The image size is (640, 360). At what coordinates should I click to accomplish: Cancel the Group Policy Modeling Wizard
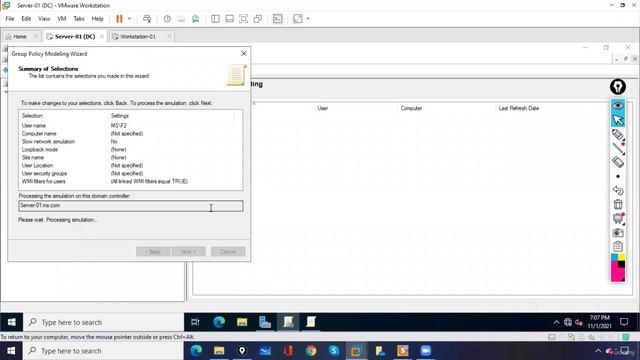point(228,251)
